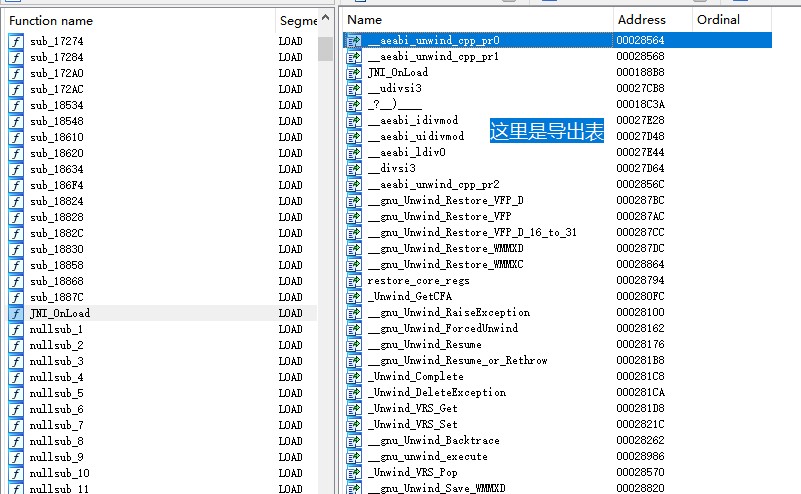Select sub_18548 function row
801x494 pixels.
(162, 121)
